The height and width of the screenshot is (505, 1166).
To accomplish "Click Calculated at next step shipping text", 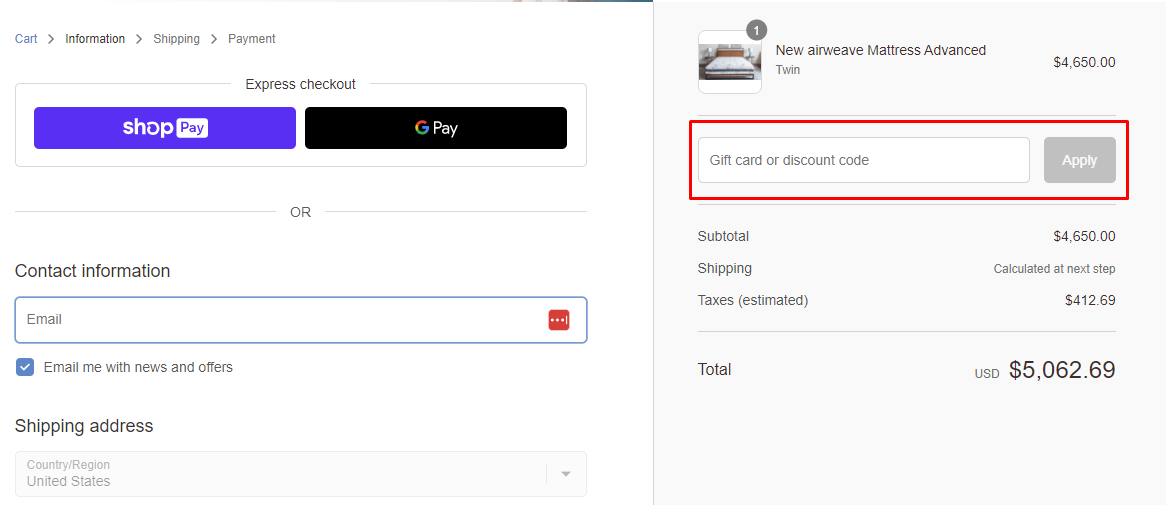I will 1054,268.
